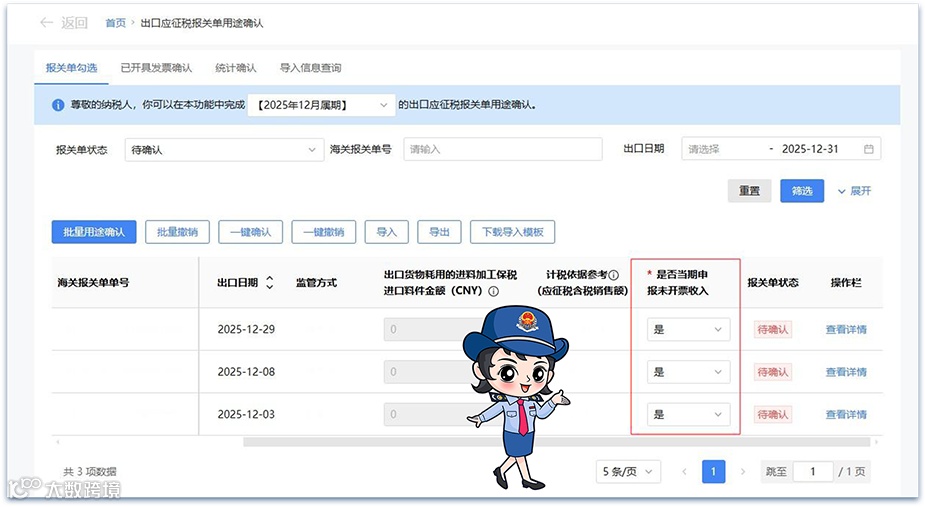925x507 pixels.
Task: Expand more filters with 展开
Action: point(854,191)
